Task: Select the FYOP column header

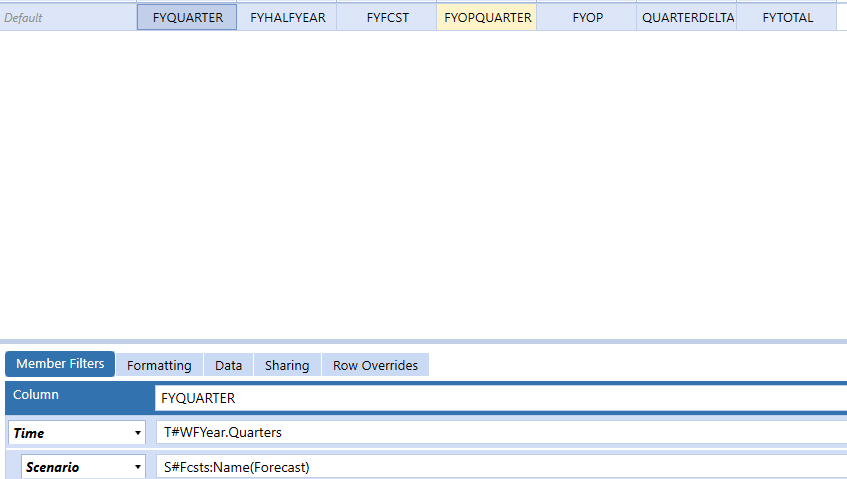Action: [x=587, y=18]
